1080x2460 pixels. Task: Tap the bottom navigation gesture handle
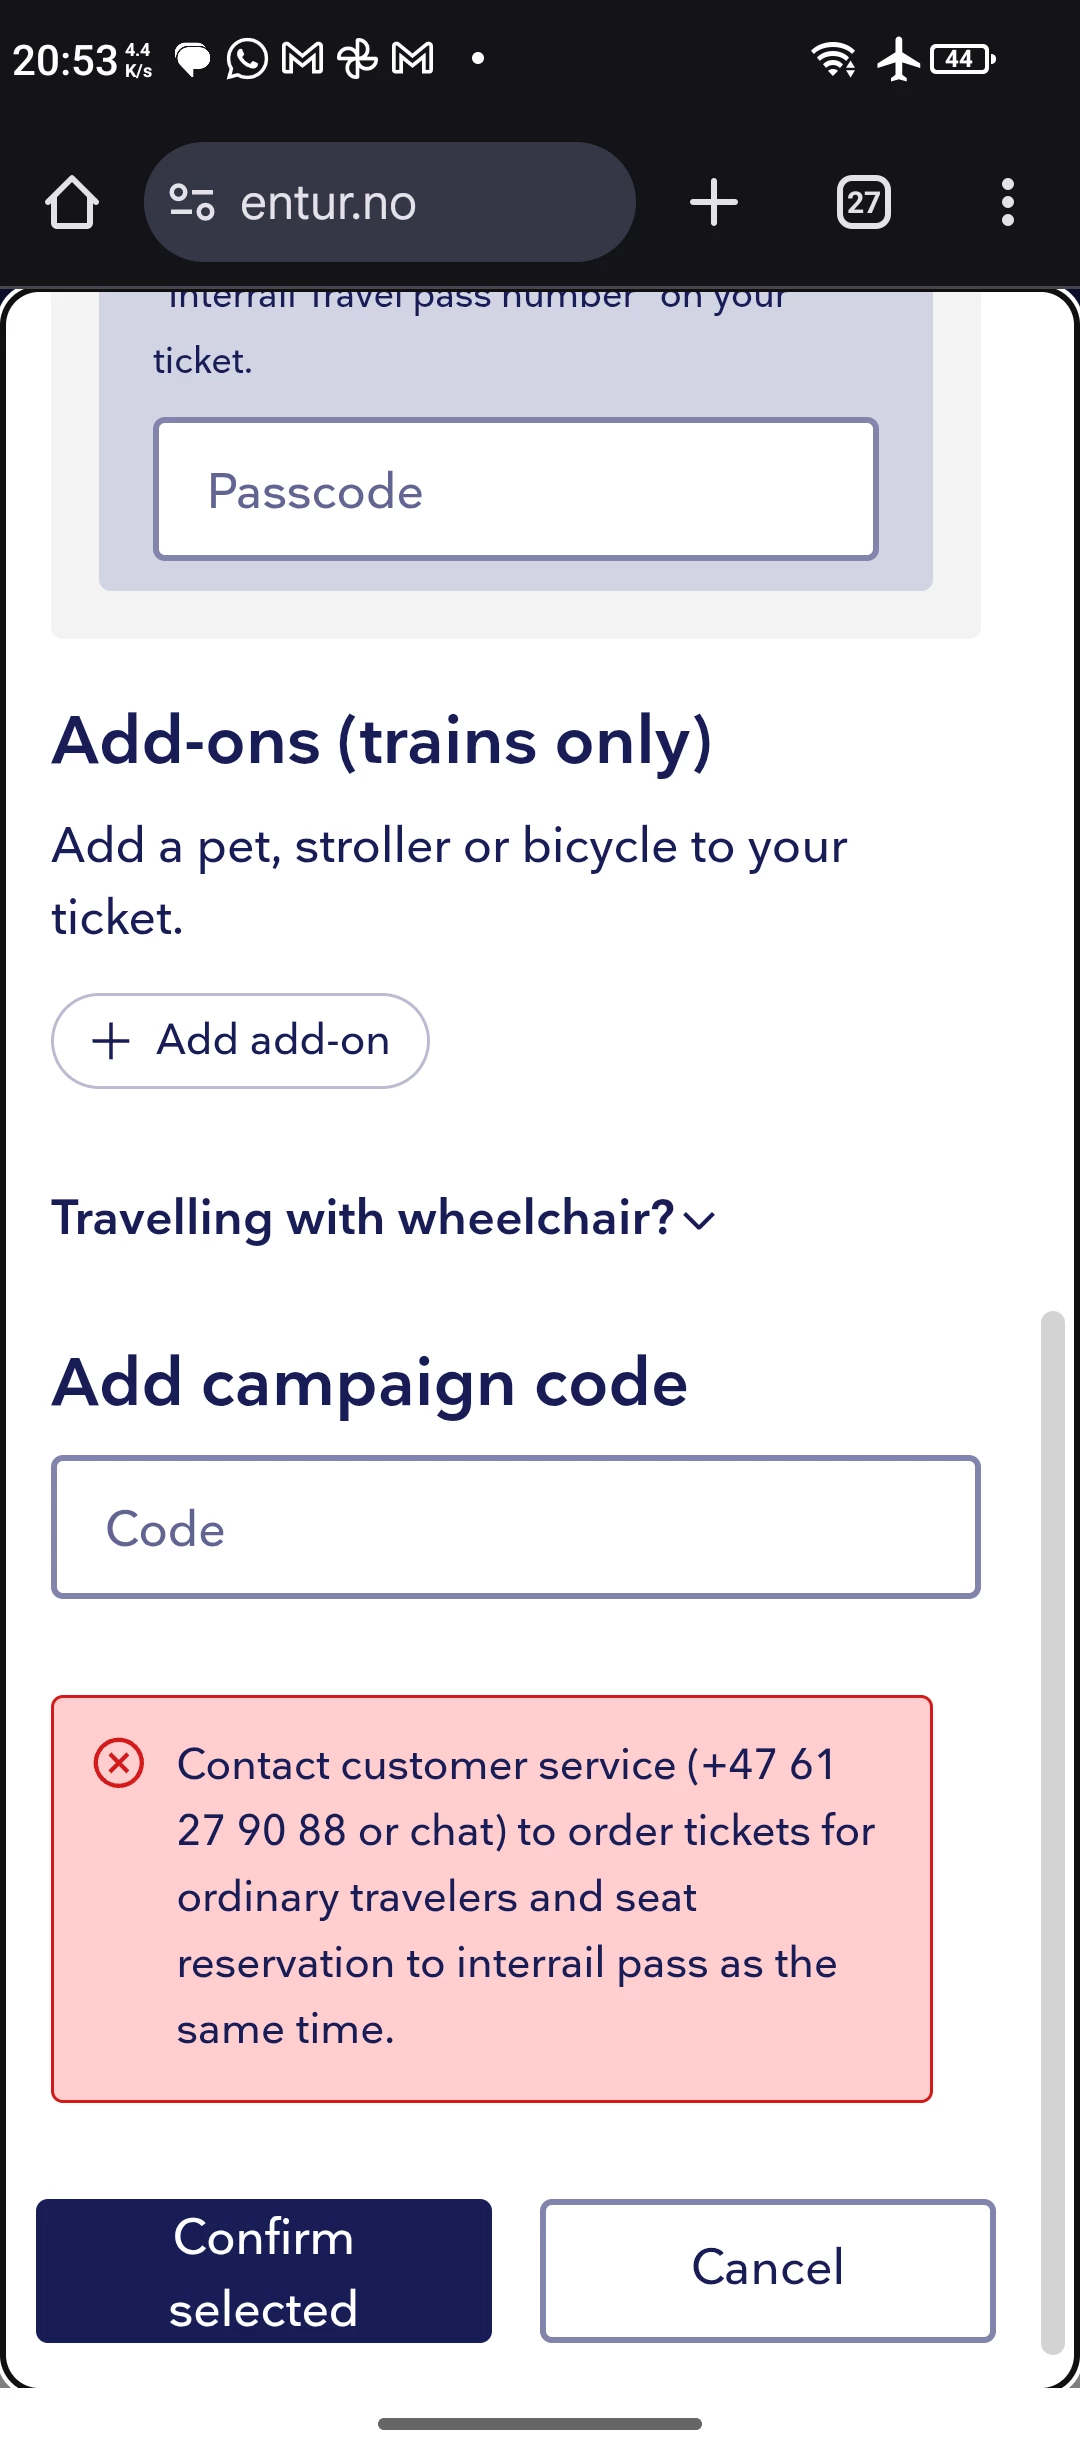coord(540,2424)
